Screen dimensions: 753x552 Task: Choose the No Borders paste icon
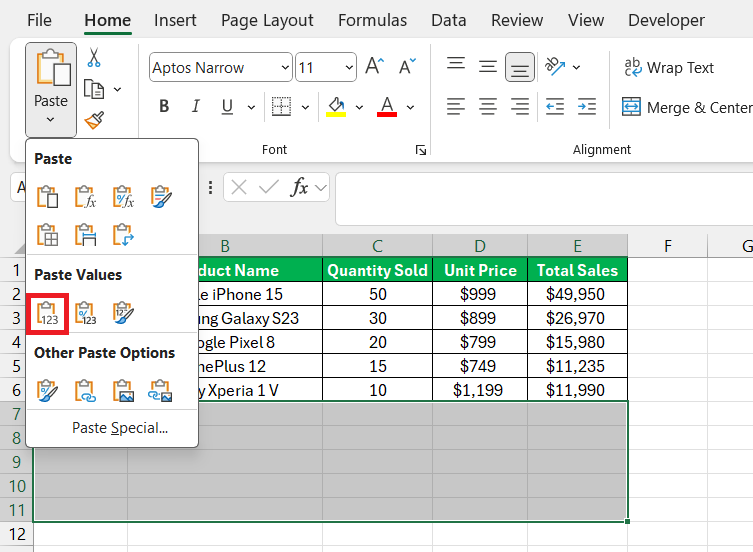tap(48, 235)
